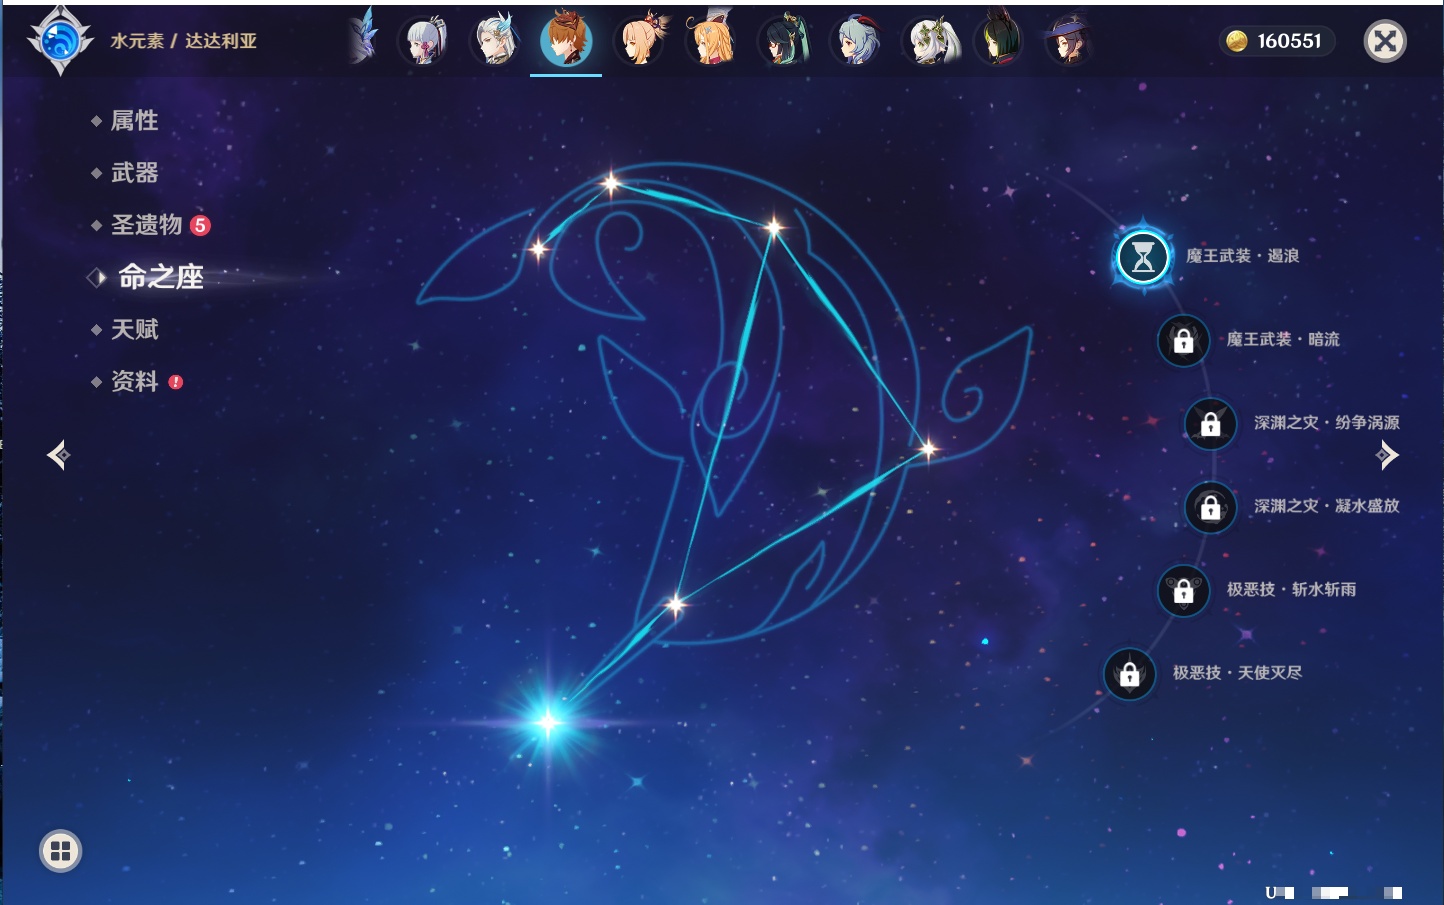The height and width of the screenshot is (905, 1444).
Task: Select the avatar wearing a purple witch hat
Action: point(1068,41)
